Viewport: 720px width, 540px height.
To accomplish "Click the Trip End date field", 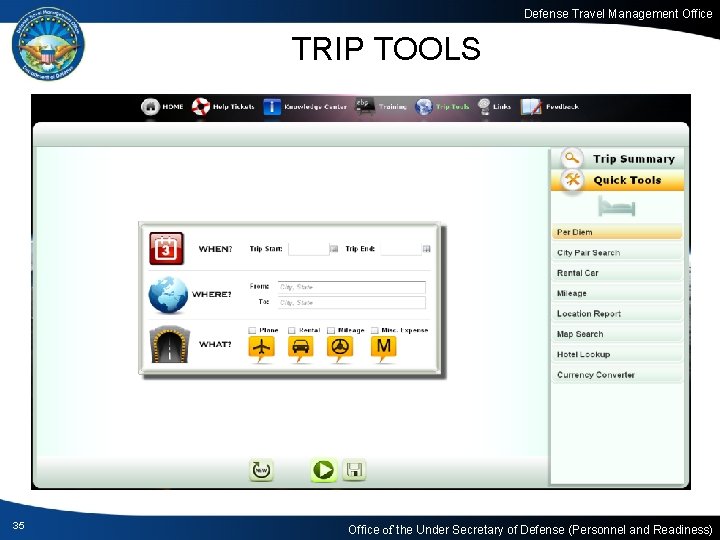I will click(401, 249).
